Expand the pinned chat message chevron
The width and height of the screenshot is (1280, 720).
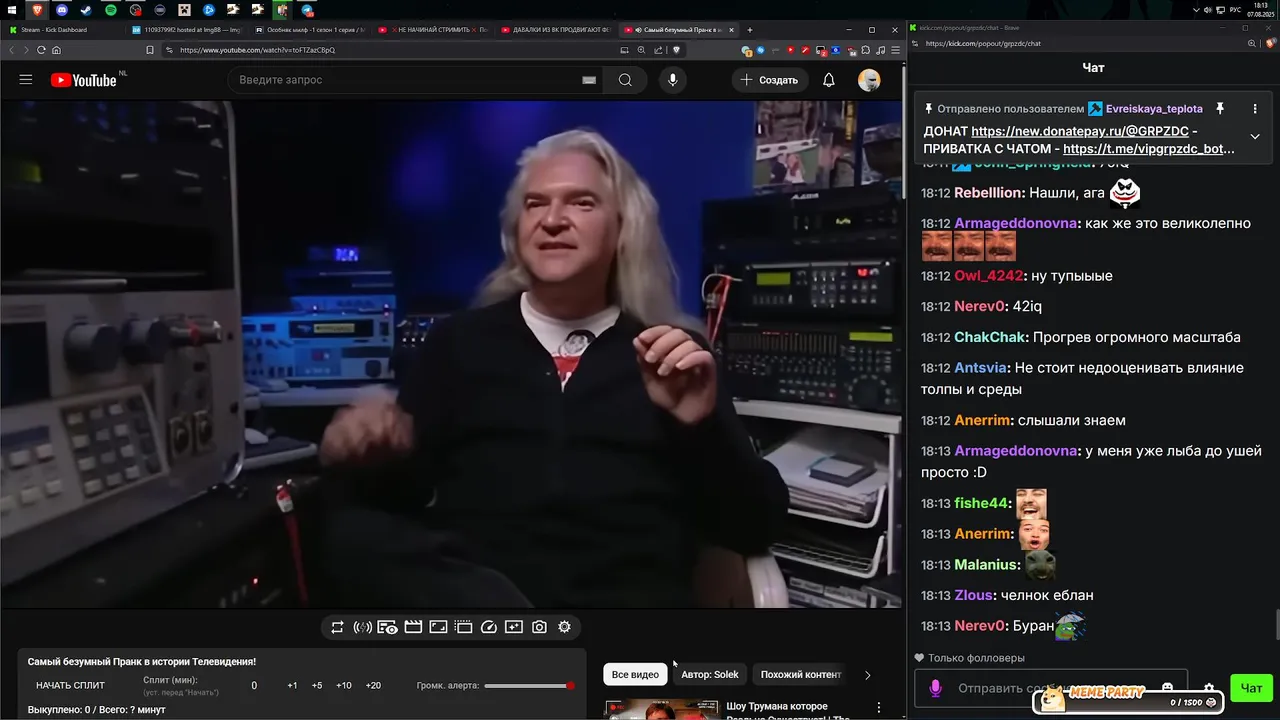[1255, 137]
